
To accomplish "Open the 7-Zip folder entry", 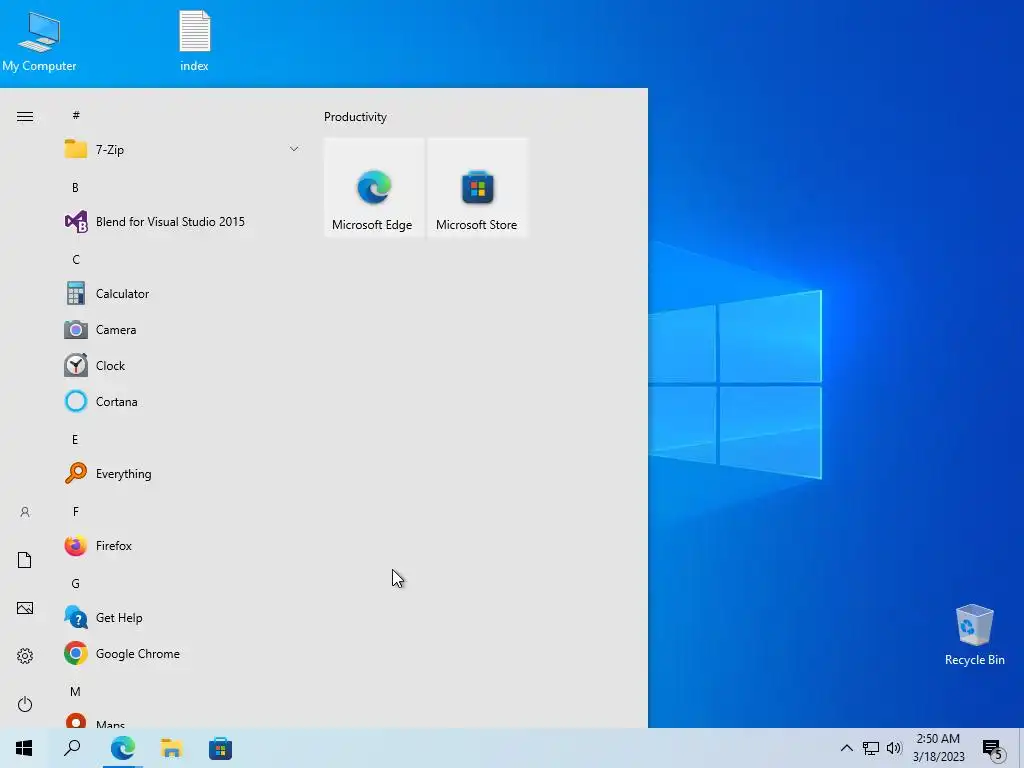I will coord(182,150).
